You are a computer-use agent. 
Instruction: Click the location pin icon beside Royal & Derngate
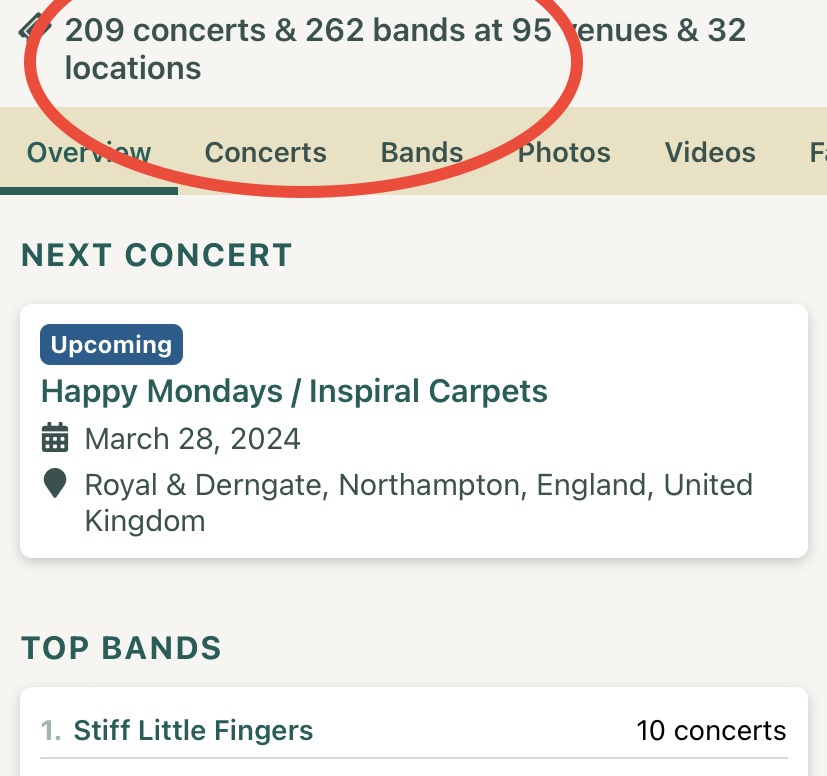click(55, 483)
